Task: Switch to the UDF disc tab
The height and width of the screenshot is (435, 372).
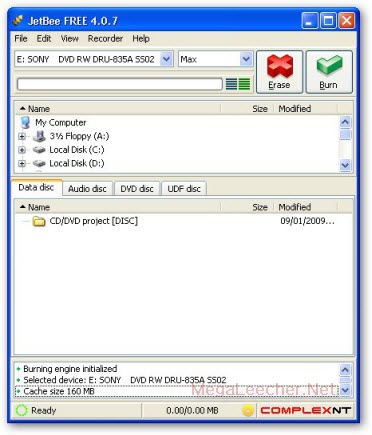Action: [184, 189]
